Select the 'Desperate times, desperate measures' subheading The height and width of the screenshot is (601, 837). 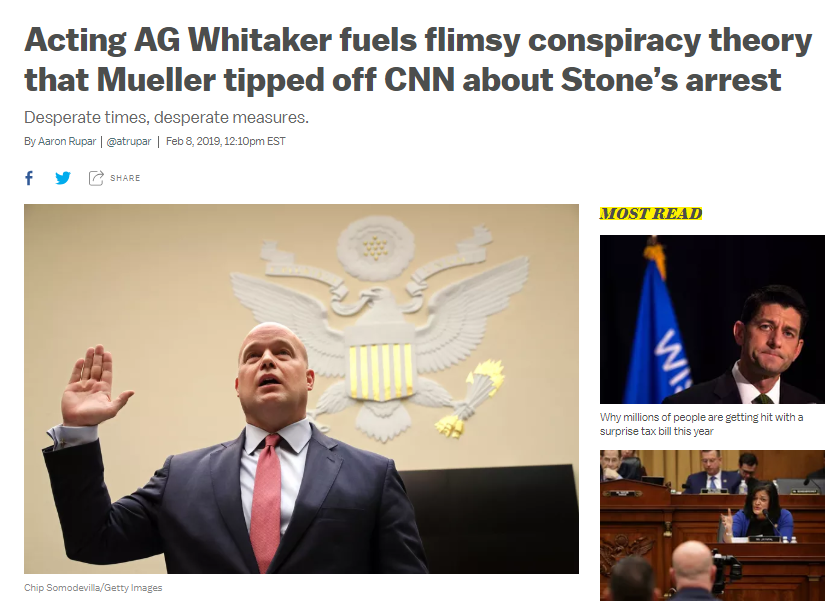tap(166, 117)
